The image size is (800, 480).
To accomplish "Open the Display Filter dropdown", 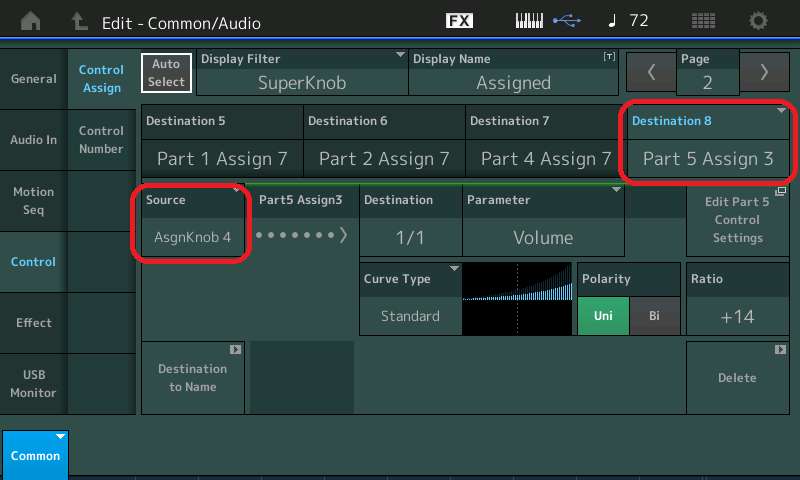I will click(x=303, y=73).
